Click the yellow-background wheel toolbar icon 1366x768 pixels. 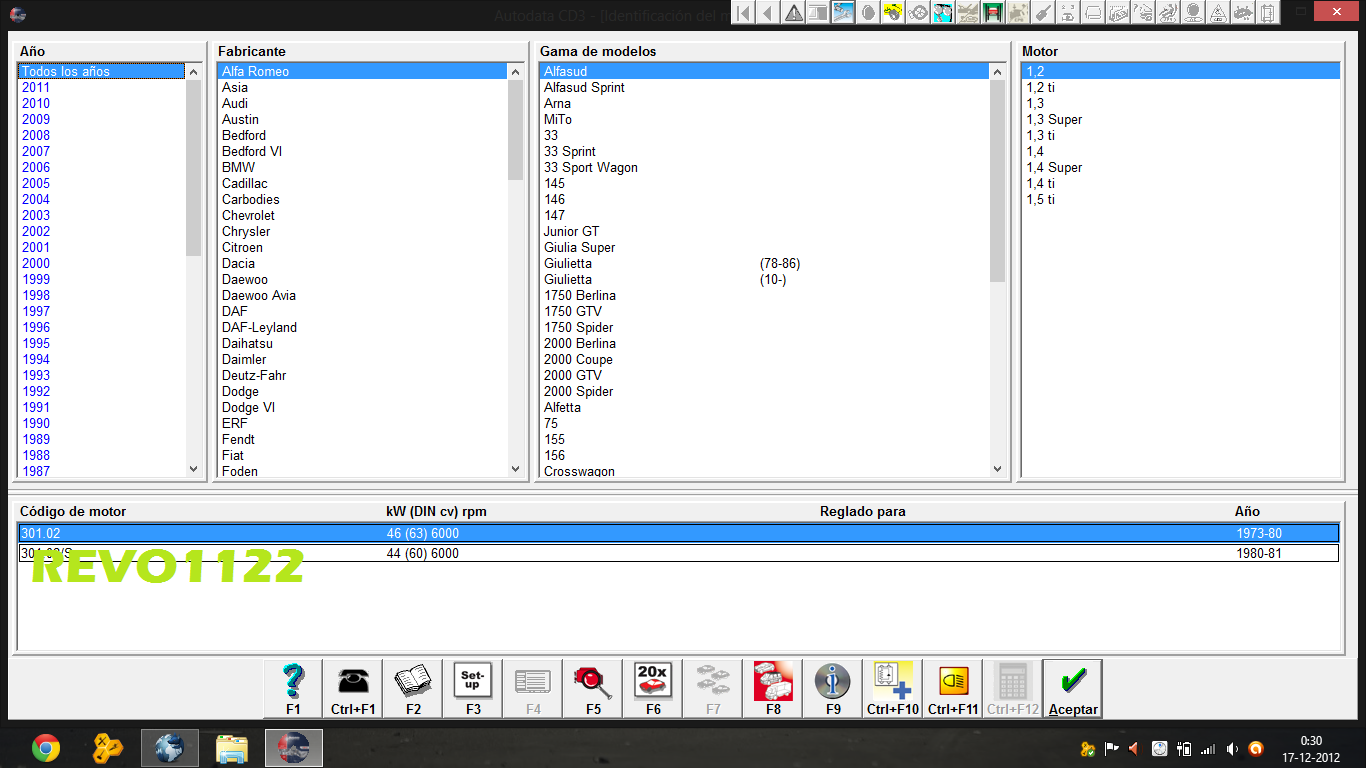(894, 13)
